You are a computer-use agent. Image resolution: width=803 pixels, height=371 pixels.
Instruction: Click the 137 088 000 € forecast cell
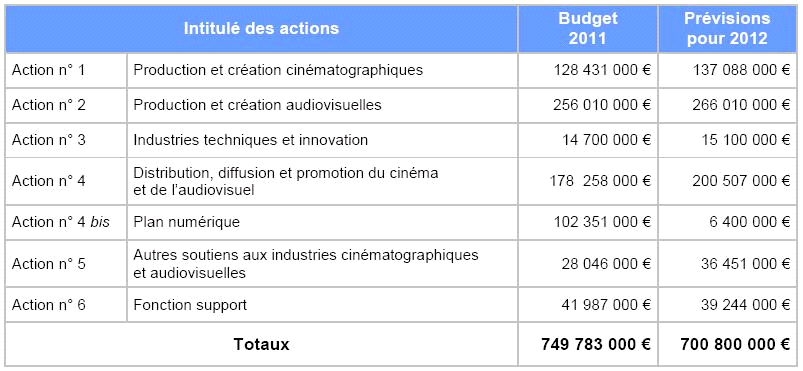click(727, 70)
